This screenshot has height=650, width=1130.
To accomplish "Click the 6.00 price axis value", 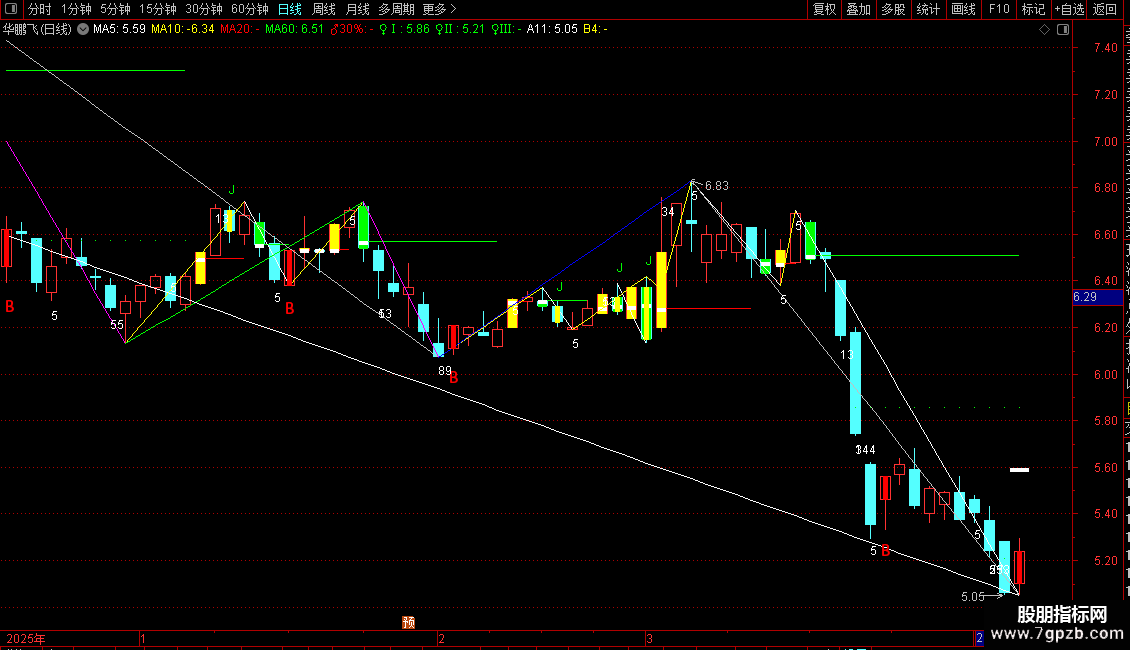I will point(1105,375).
